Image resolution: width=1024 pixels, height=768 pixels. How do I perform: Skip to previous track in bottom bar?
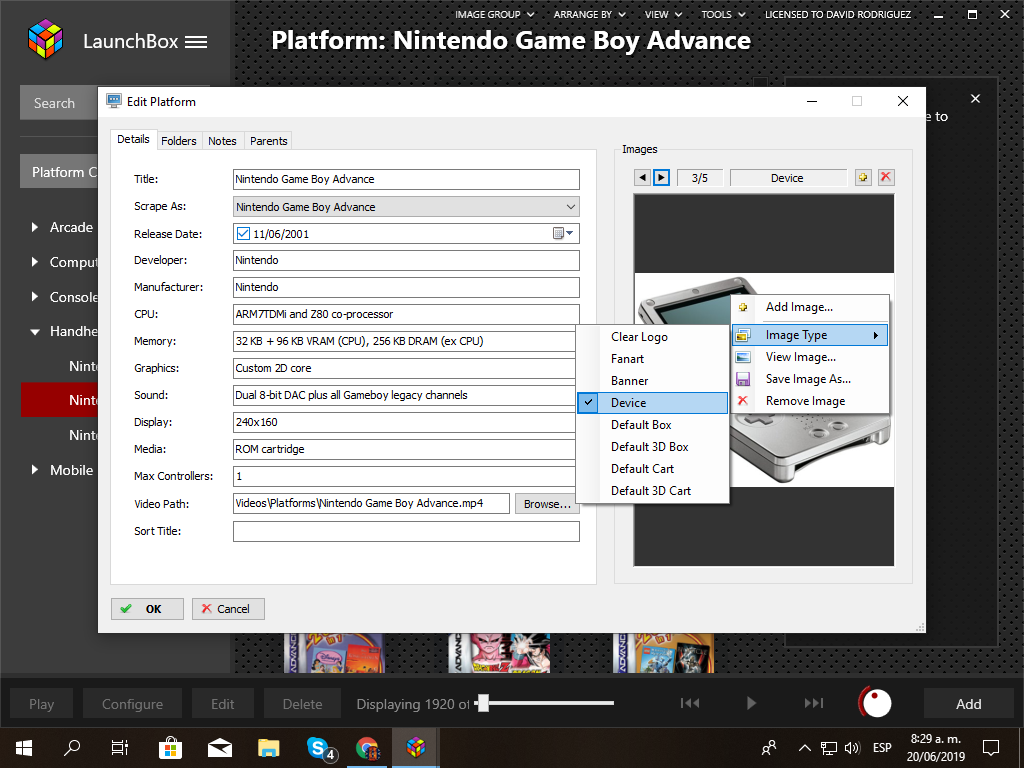click(x=690, y=703)
